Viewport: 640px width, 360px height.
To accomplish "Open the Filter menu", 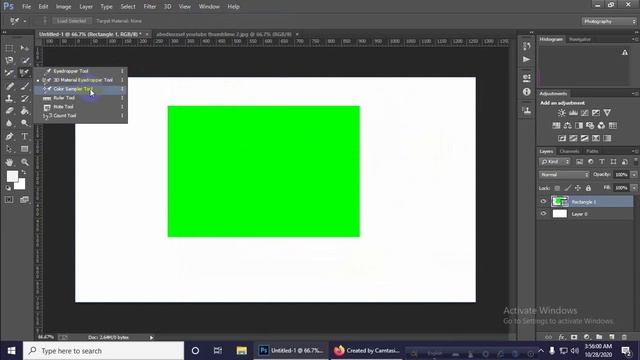I will [x=150, y=7].
